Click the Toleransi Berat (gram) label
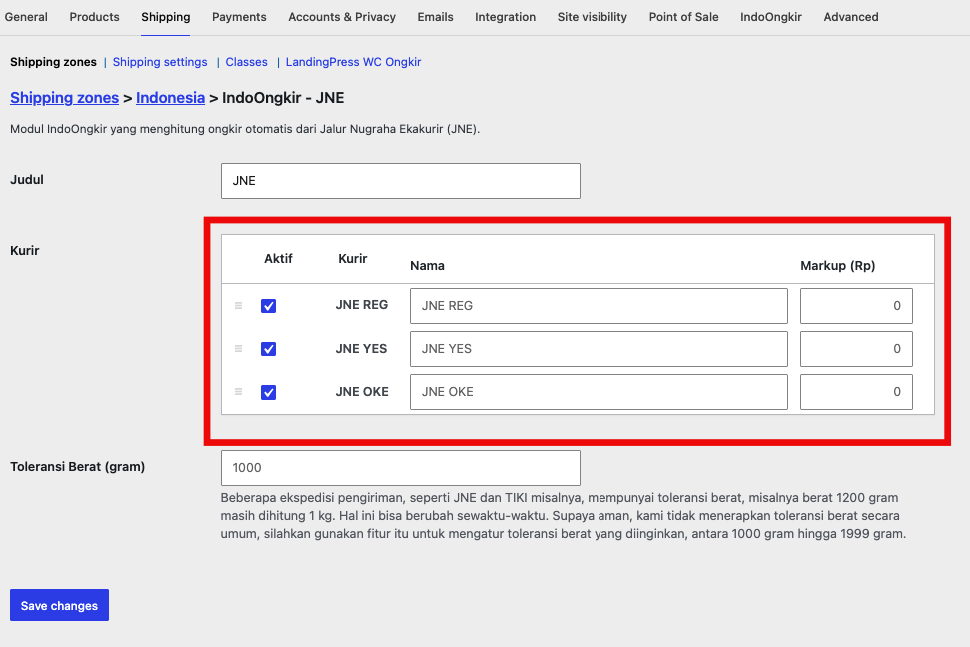Viewport: 970px width, 647px height. pos(77,466)
